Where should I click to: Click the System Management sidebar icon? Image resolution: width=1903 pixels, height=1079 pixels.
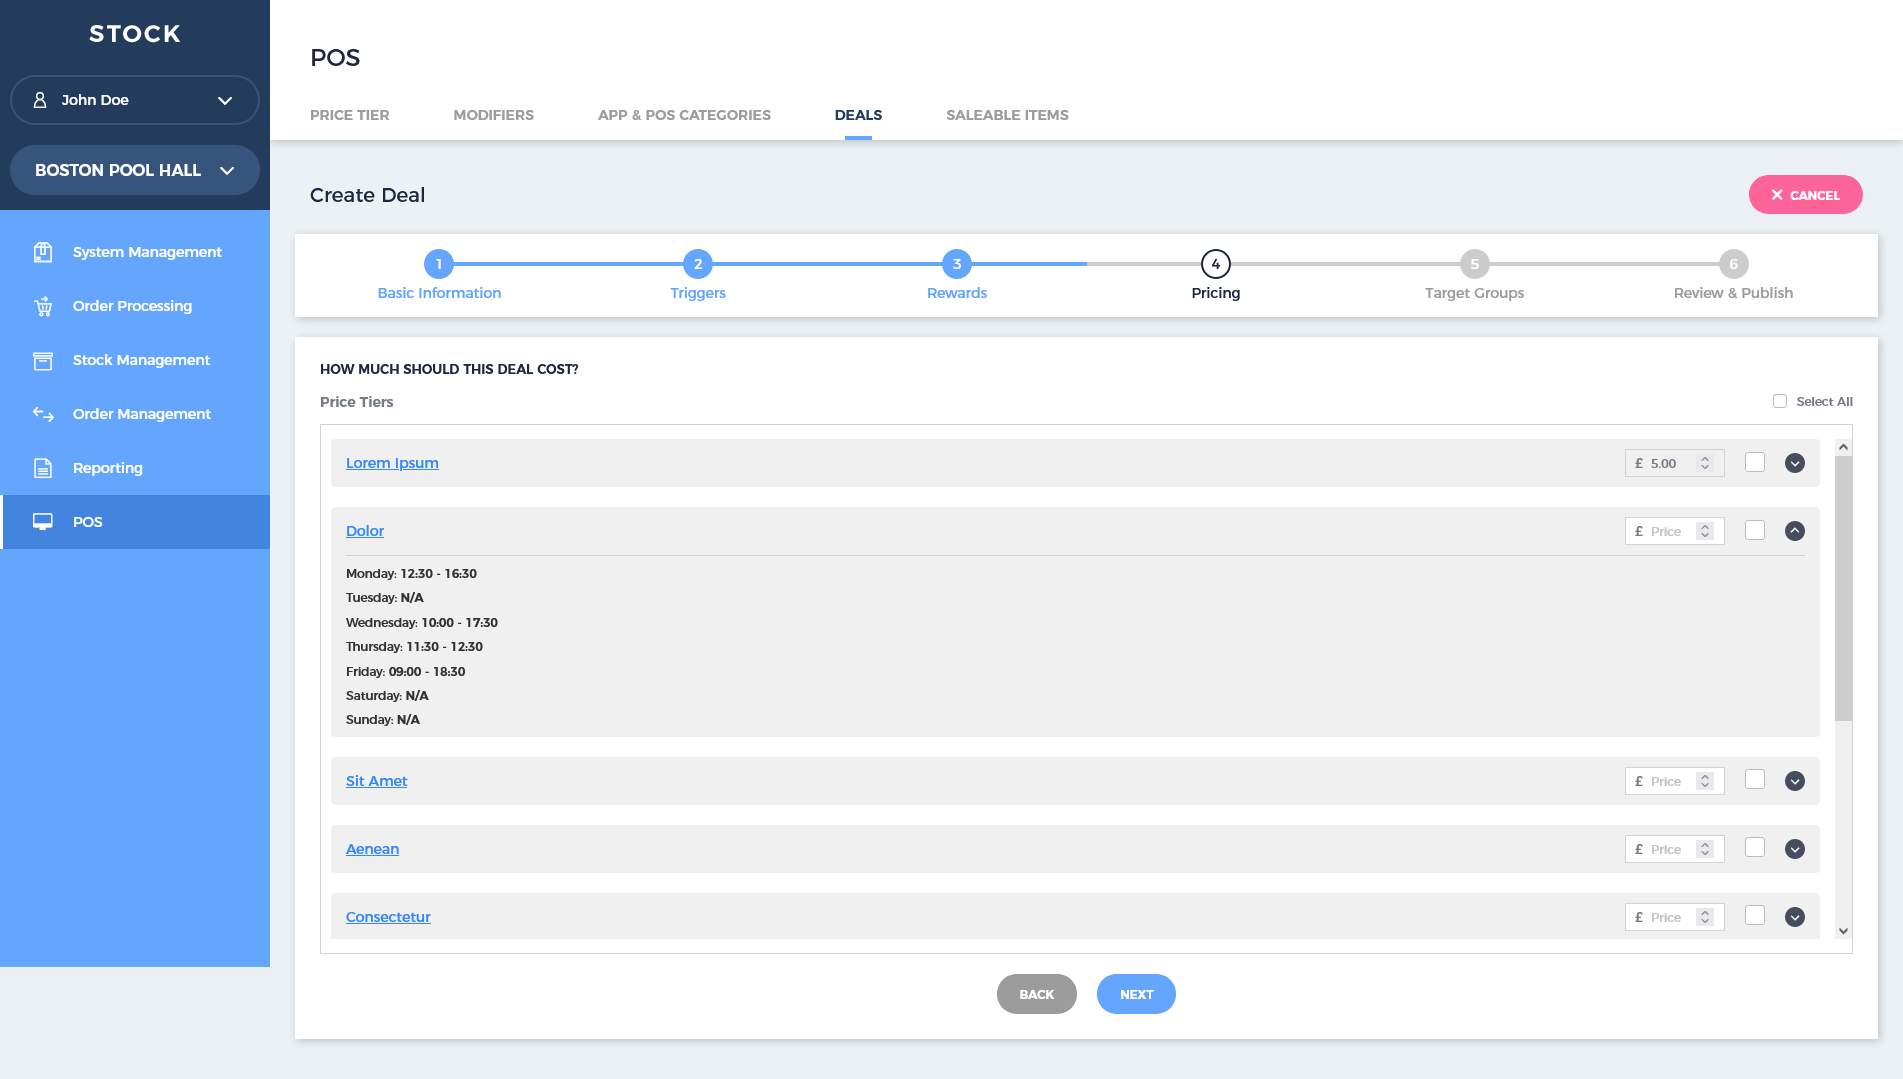click(x=43, y=252)
